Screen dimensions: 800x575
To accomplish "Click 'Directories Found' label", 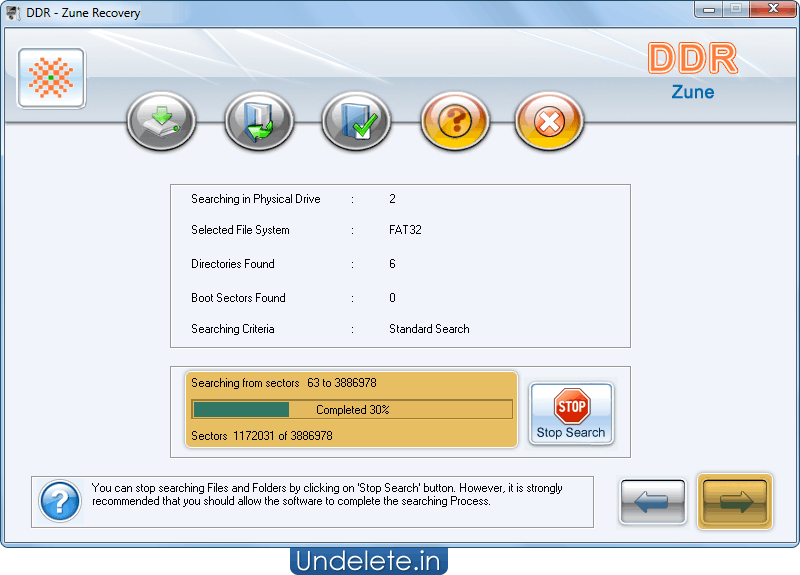I will [x=233, y=264].
